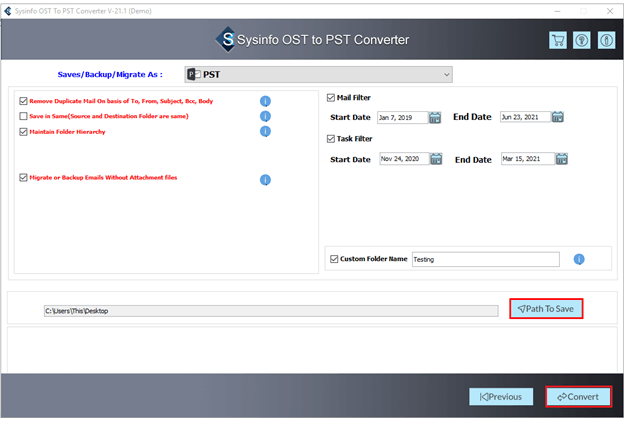624x421 pixels.
Task: Open calendar for Mail Filter End Date
Action: (x=558, y=117)
